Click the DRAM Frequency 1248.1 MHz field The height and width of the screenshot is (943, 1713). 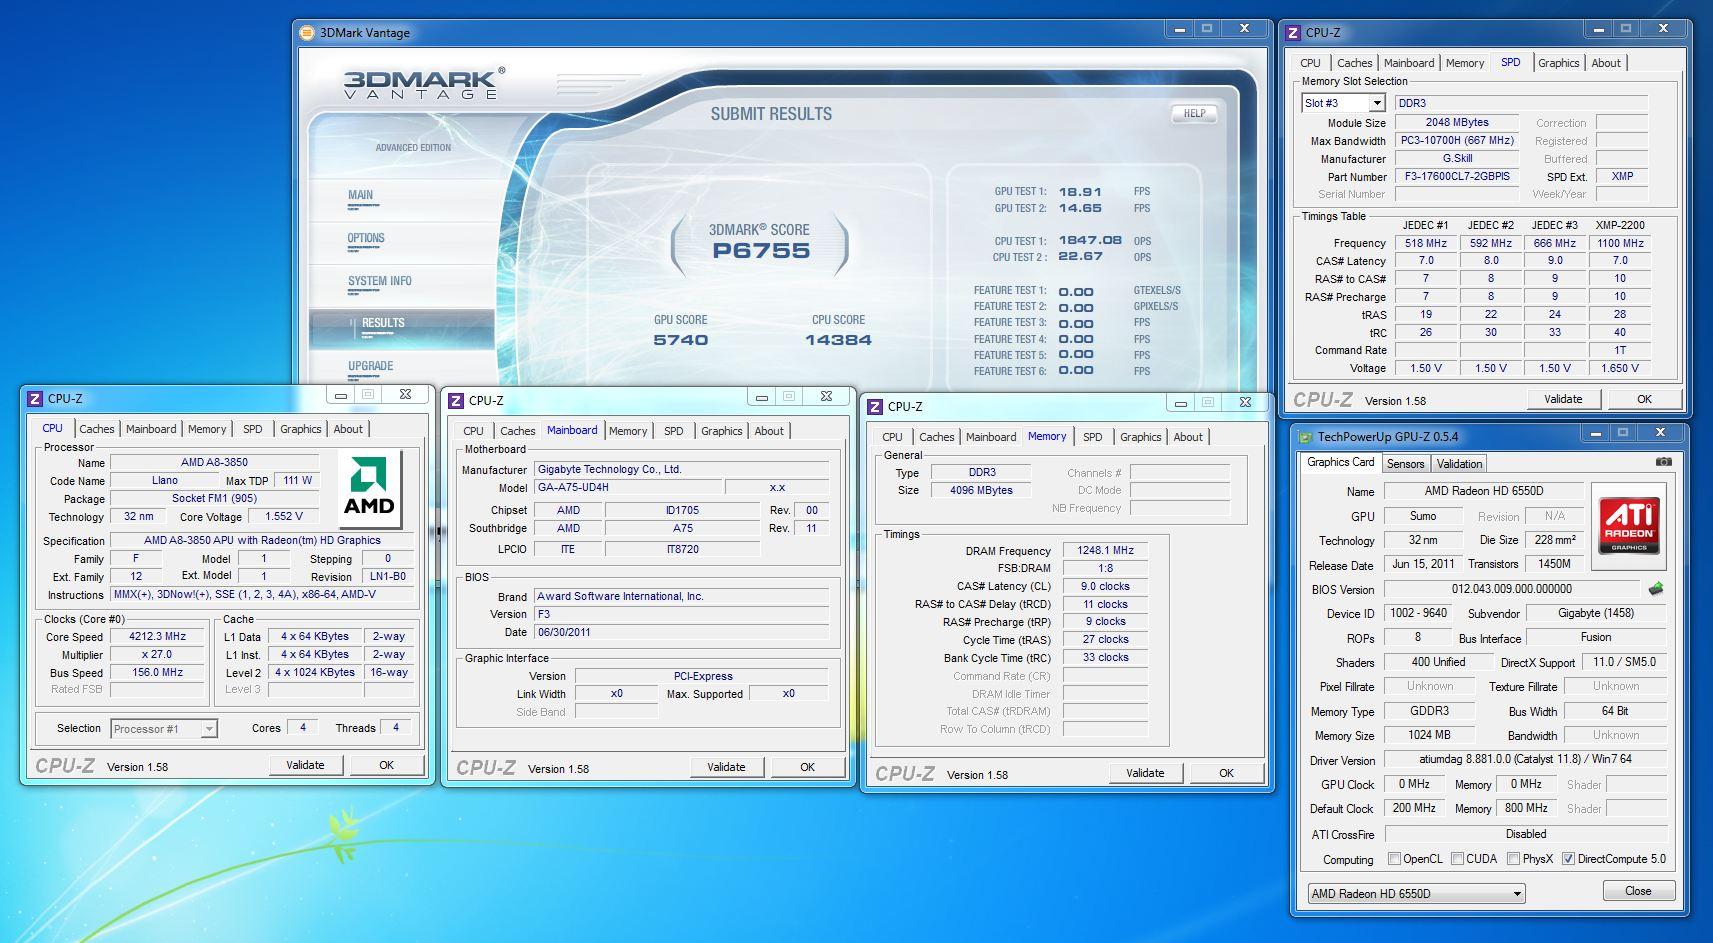1105,550
